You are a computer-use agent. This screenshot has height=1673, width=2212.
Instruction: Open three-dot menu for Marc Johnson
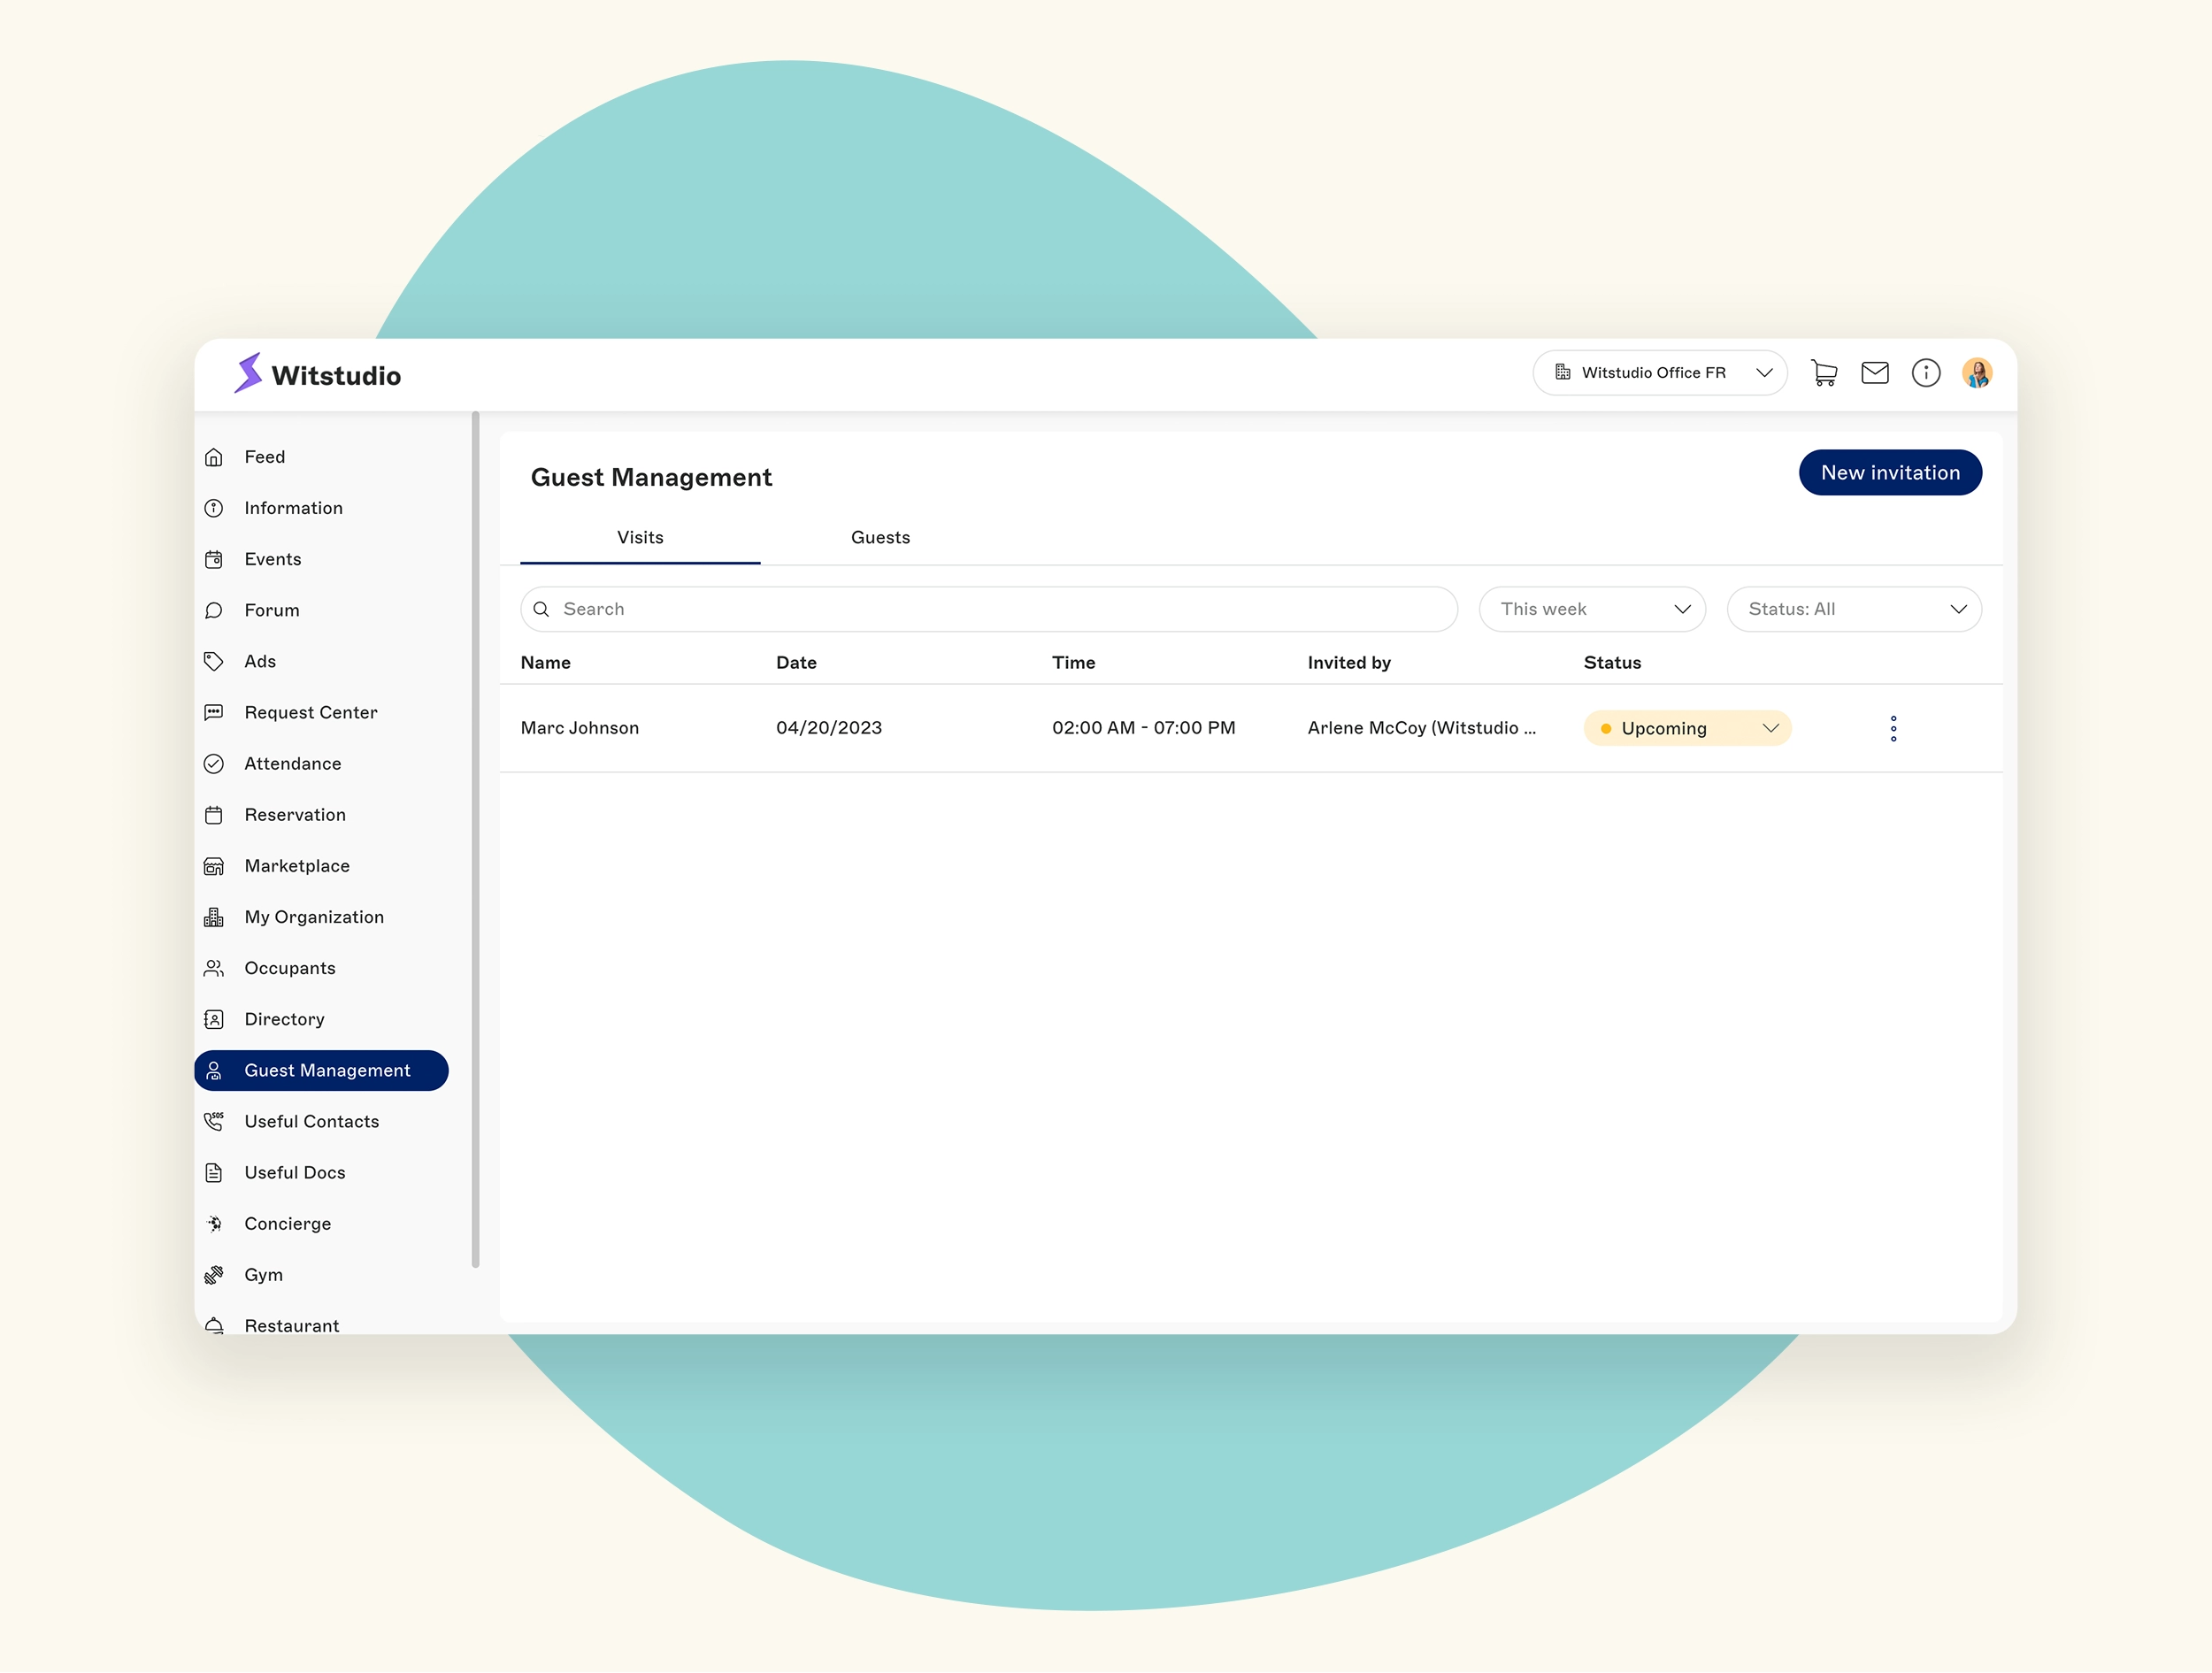pos(1893,728)
